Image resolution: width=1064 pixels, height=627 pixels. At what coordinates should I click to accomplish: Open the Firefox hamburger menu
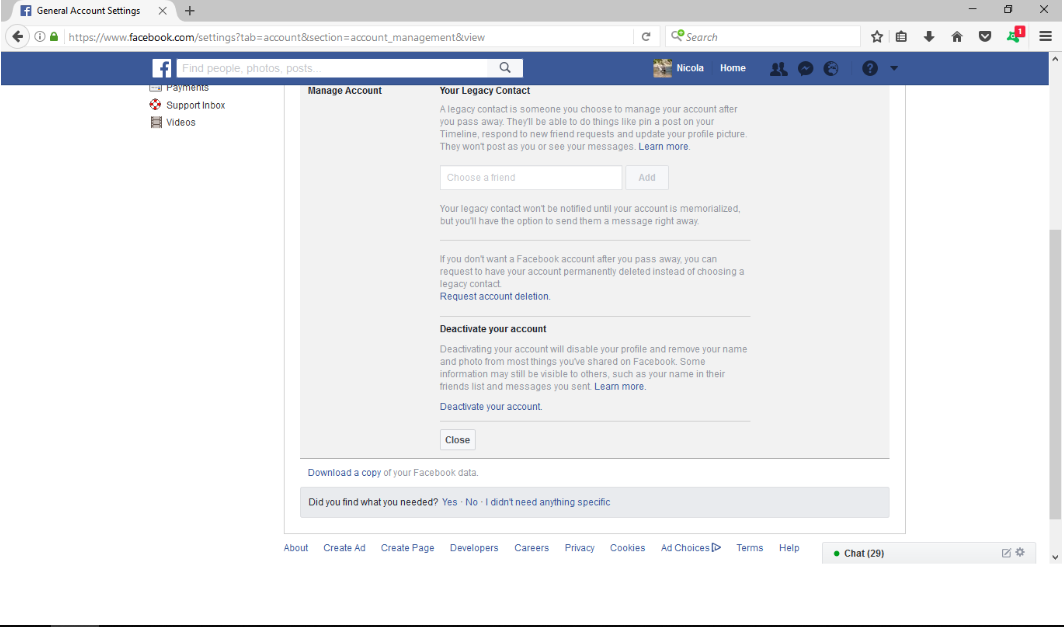(x=1046, y=37)
